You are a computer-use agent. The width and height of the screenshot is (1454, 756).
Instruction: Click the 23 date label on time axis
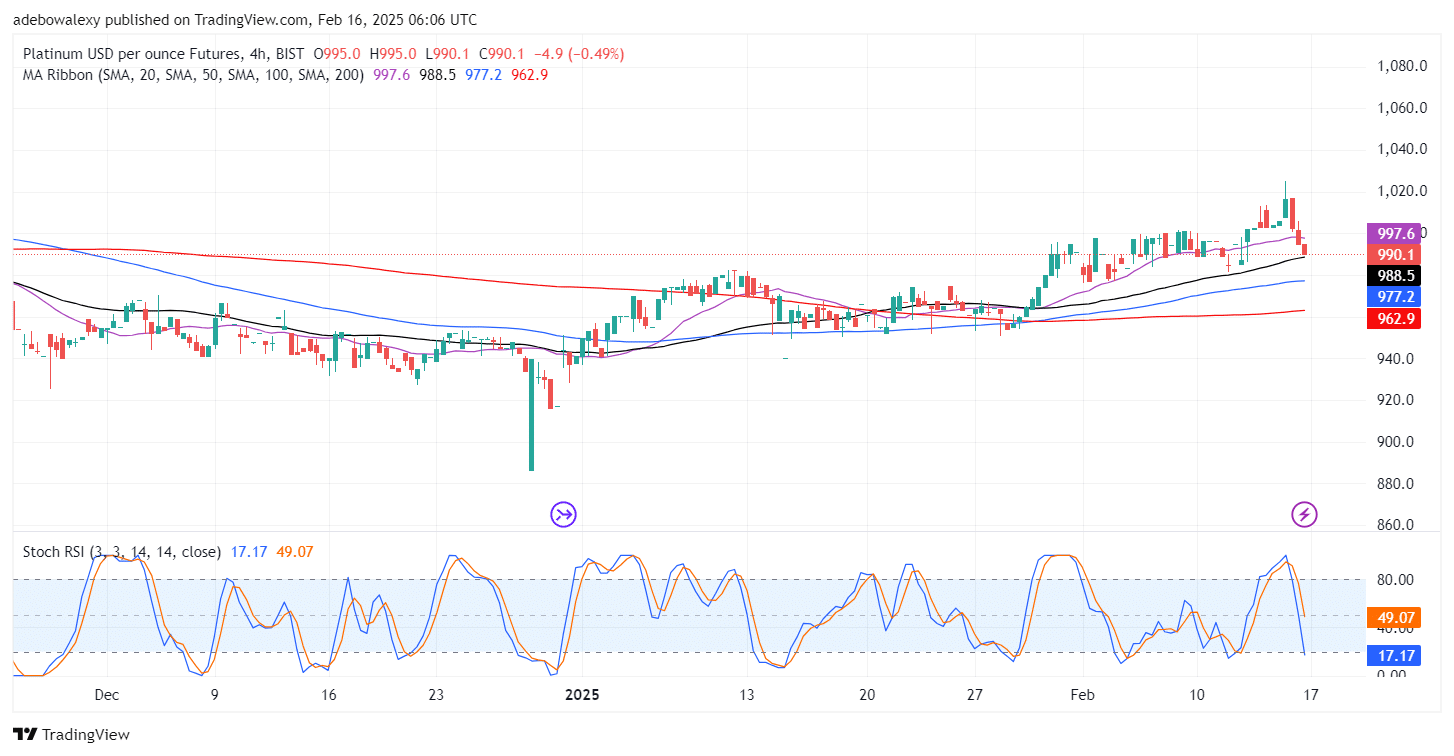435,695
